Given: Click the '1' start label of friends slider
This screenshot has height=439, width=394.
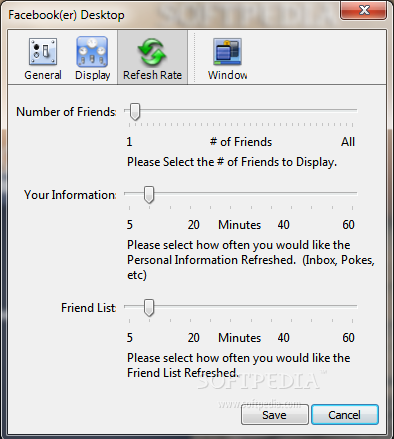Looking at the screenshot, I should [x=129, y=142].
